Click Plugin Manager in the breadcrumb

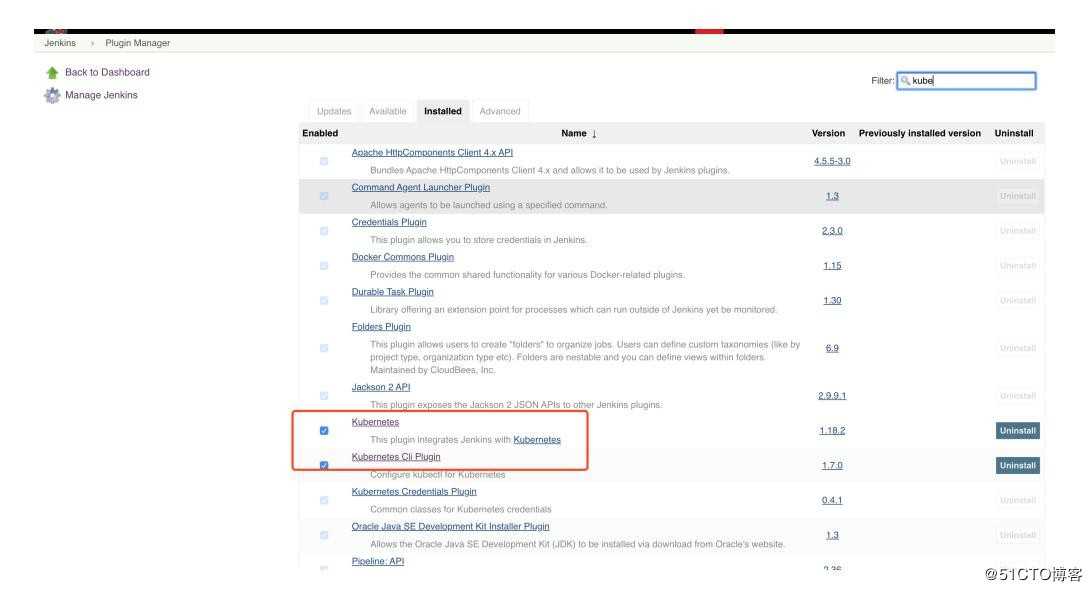(x=137, y=43)
